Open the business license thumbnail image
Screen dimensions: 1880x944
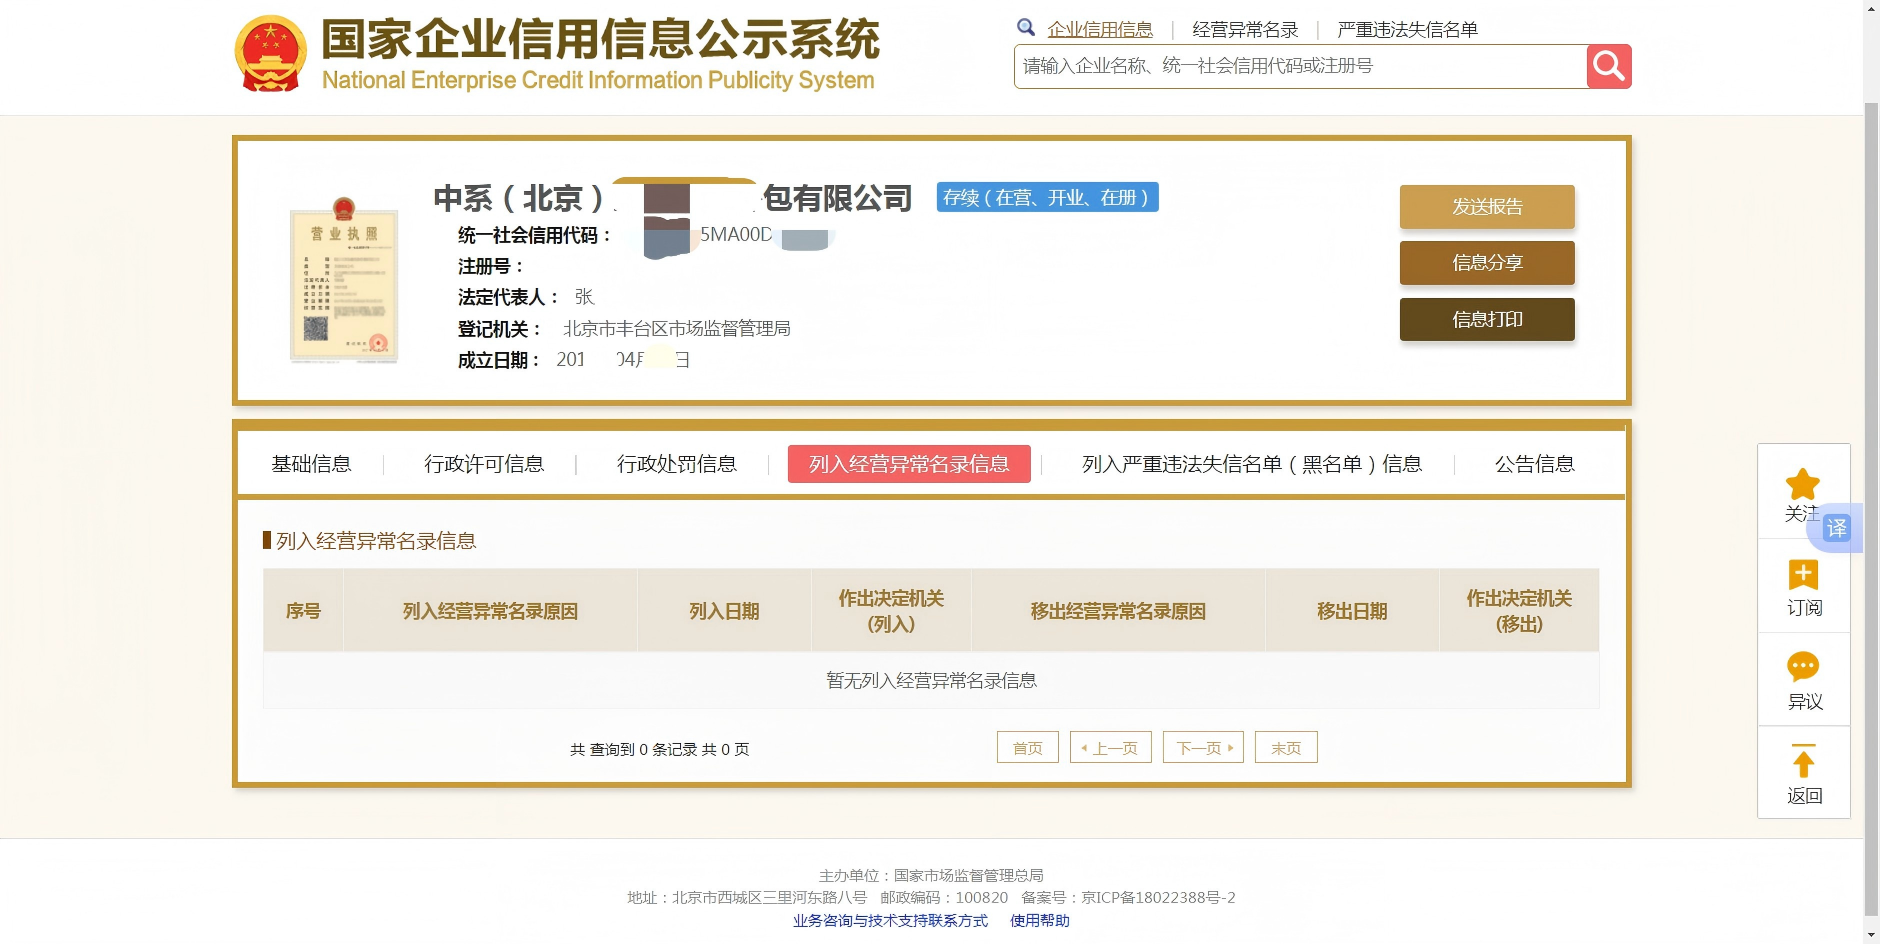344,281
